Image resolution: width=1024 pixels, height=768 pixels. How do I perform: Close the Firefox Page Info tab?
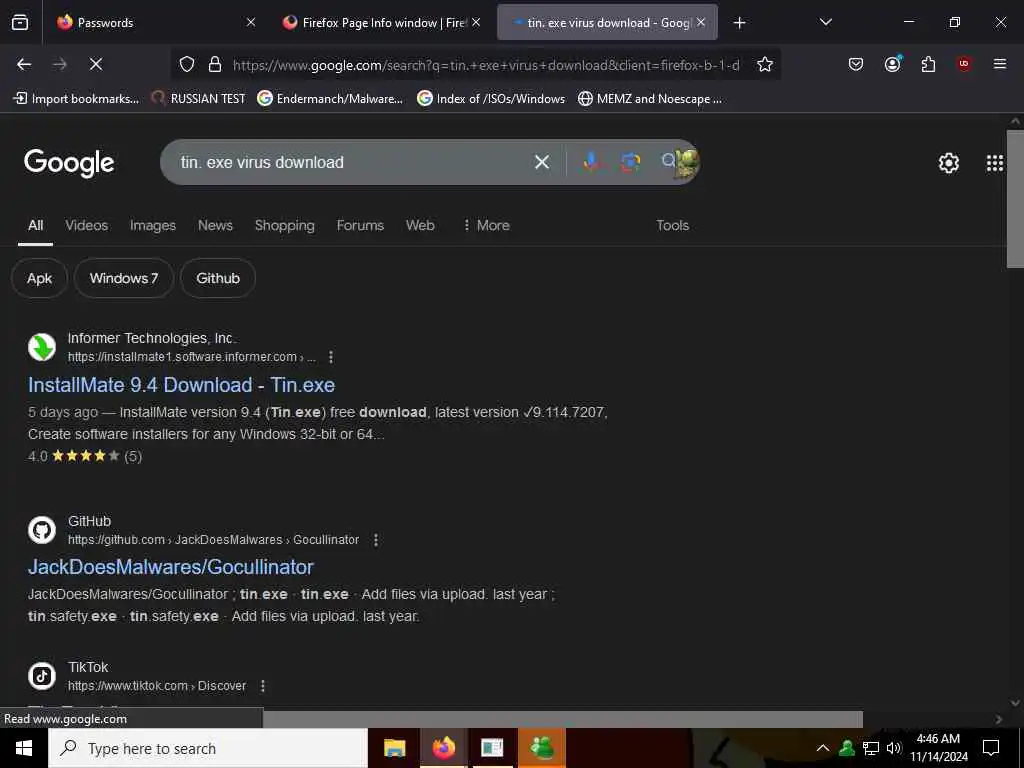pyautogui.click(x=476, y=22)
